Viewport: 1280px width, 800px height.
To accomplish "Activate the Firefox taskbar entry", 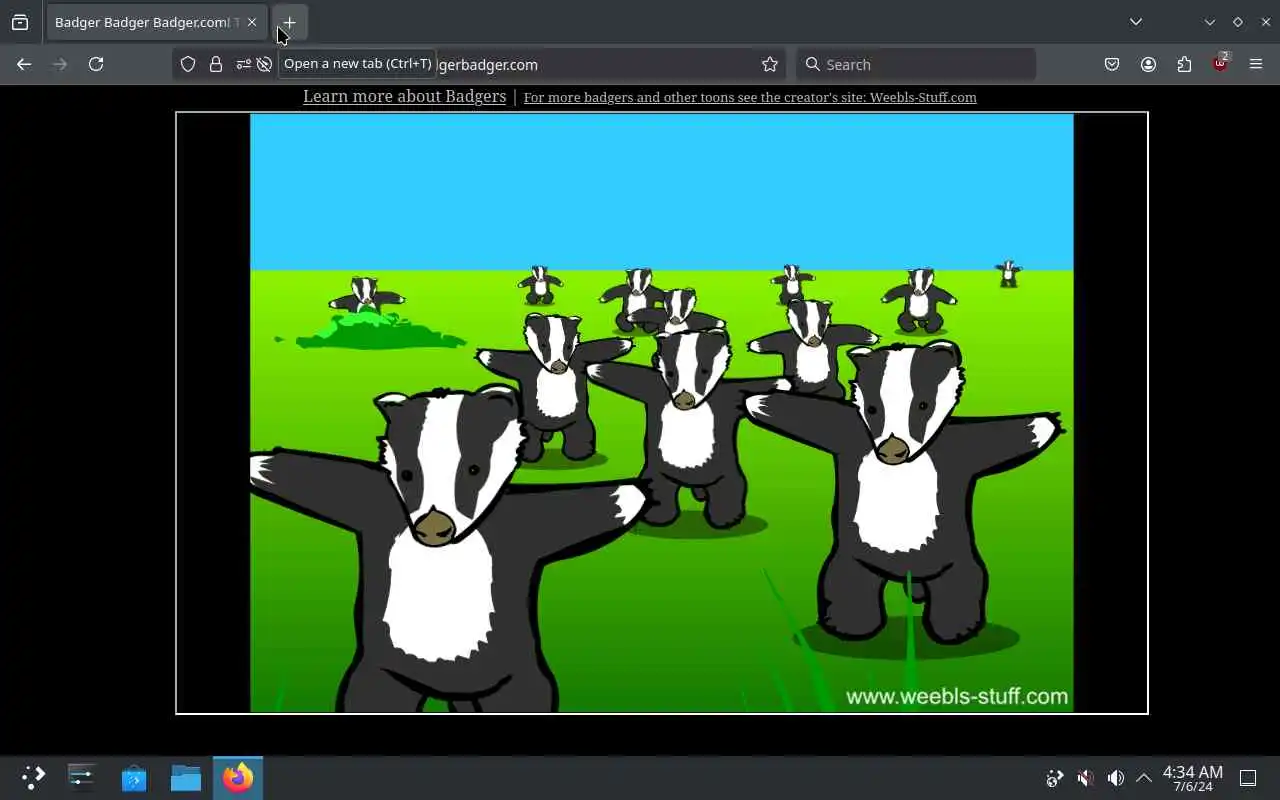I will [x=238, y=777].
